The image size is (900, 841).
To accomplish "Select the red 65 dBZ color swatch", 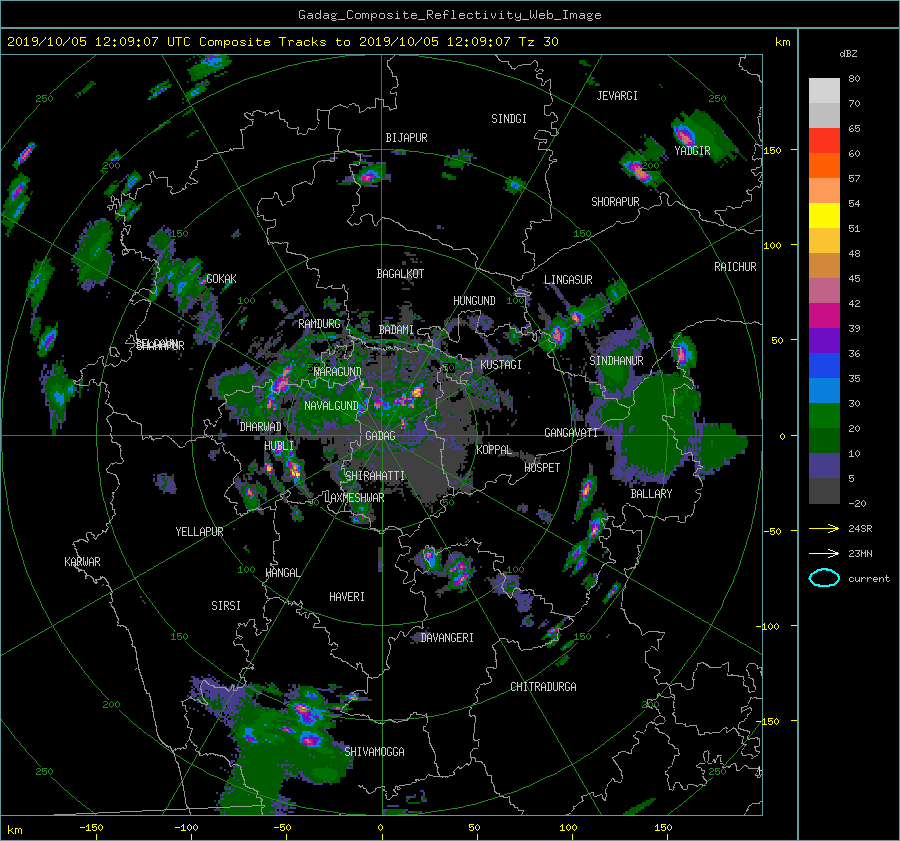I will point(824,140).
